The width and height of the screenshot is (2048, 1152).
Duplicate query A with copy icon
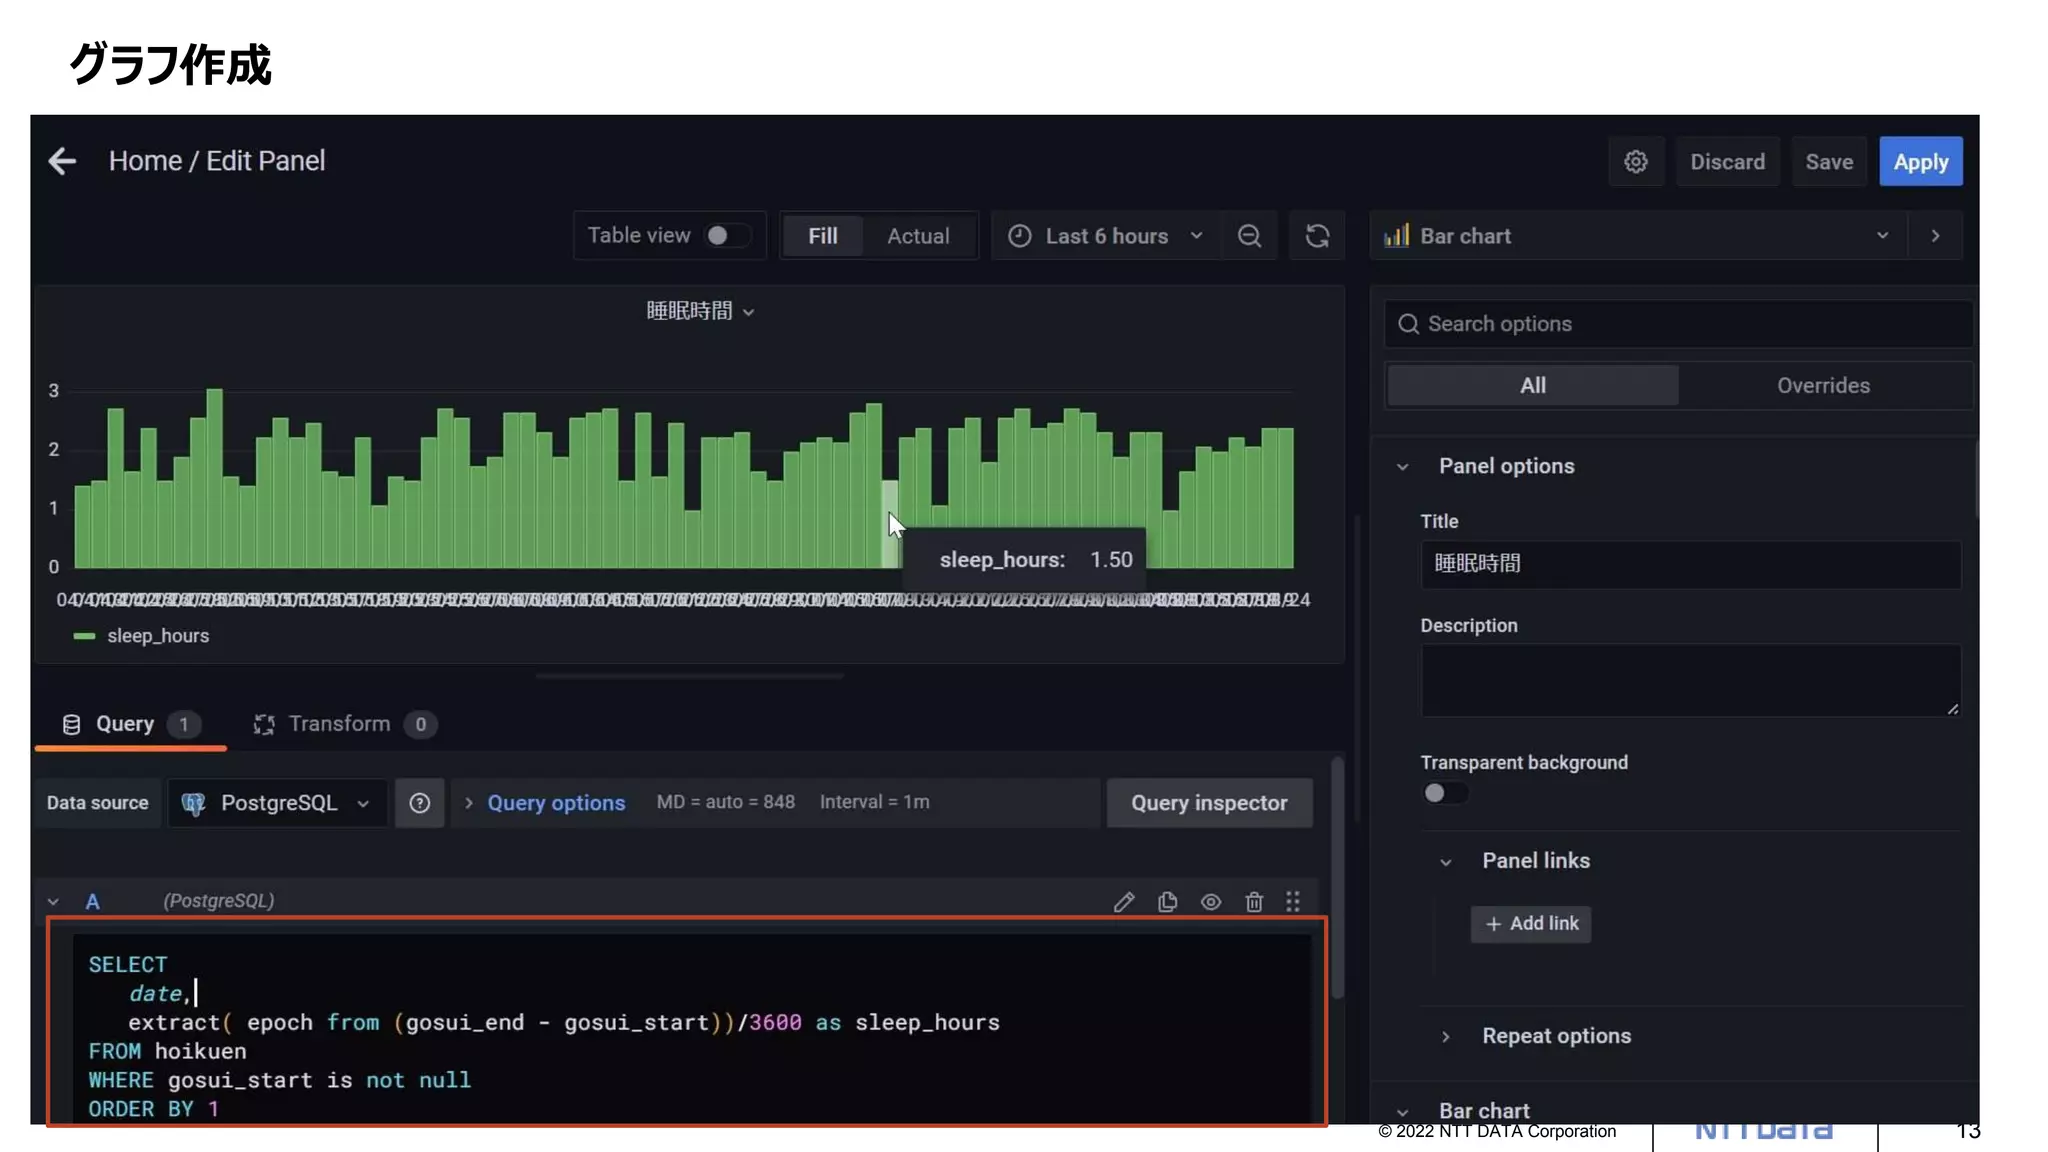pos(1167,902)
